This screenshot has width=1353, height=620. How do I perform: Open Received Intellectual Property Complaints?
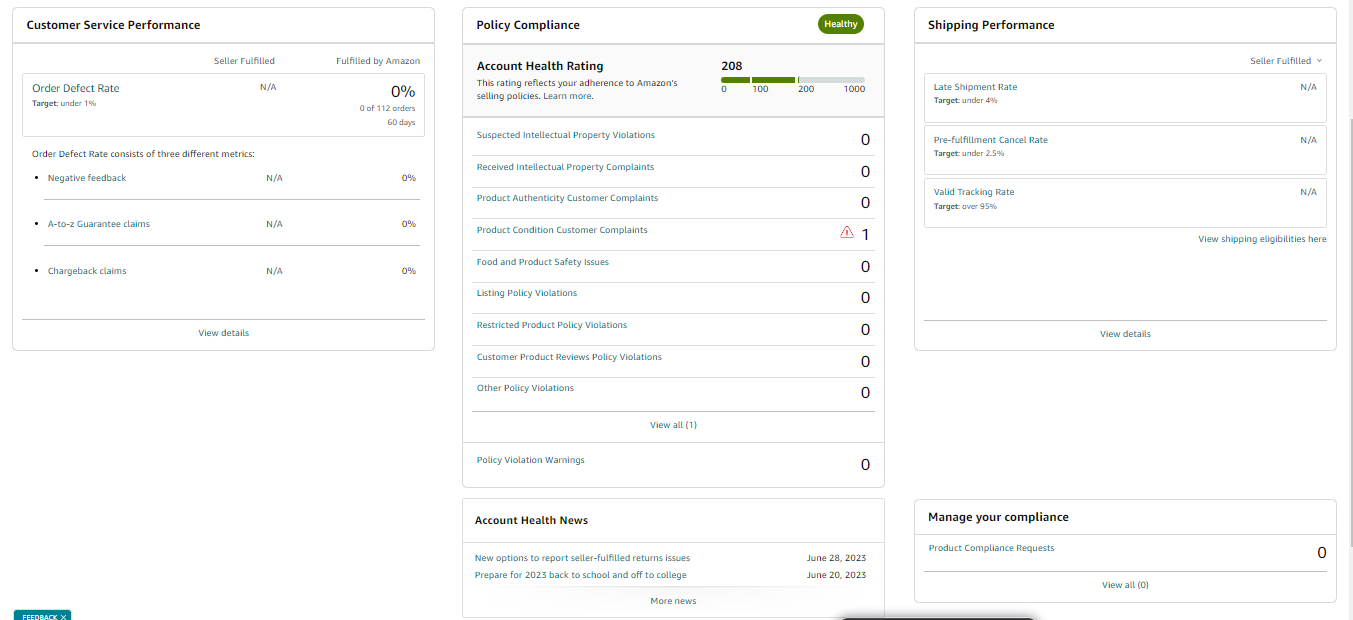pyautogui.click(x=565, y=167)
